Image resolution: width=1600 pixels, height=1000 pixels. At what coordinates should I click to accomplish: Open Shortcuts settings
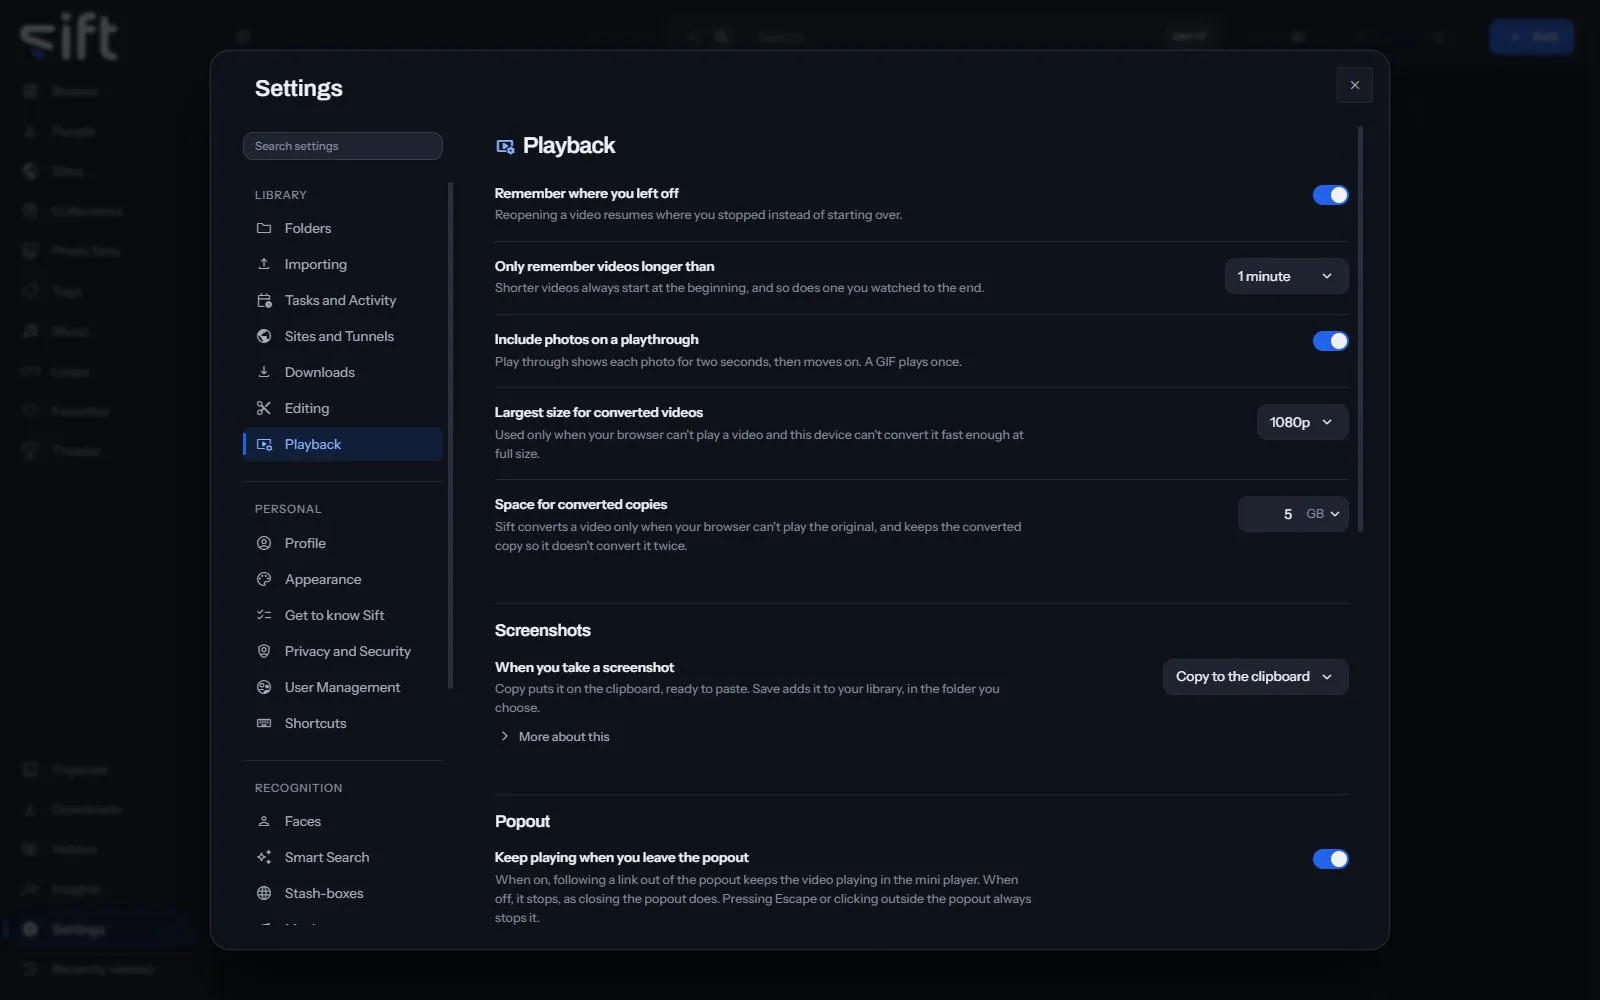click(x=342, y=723)
